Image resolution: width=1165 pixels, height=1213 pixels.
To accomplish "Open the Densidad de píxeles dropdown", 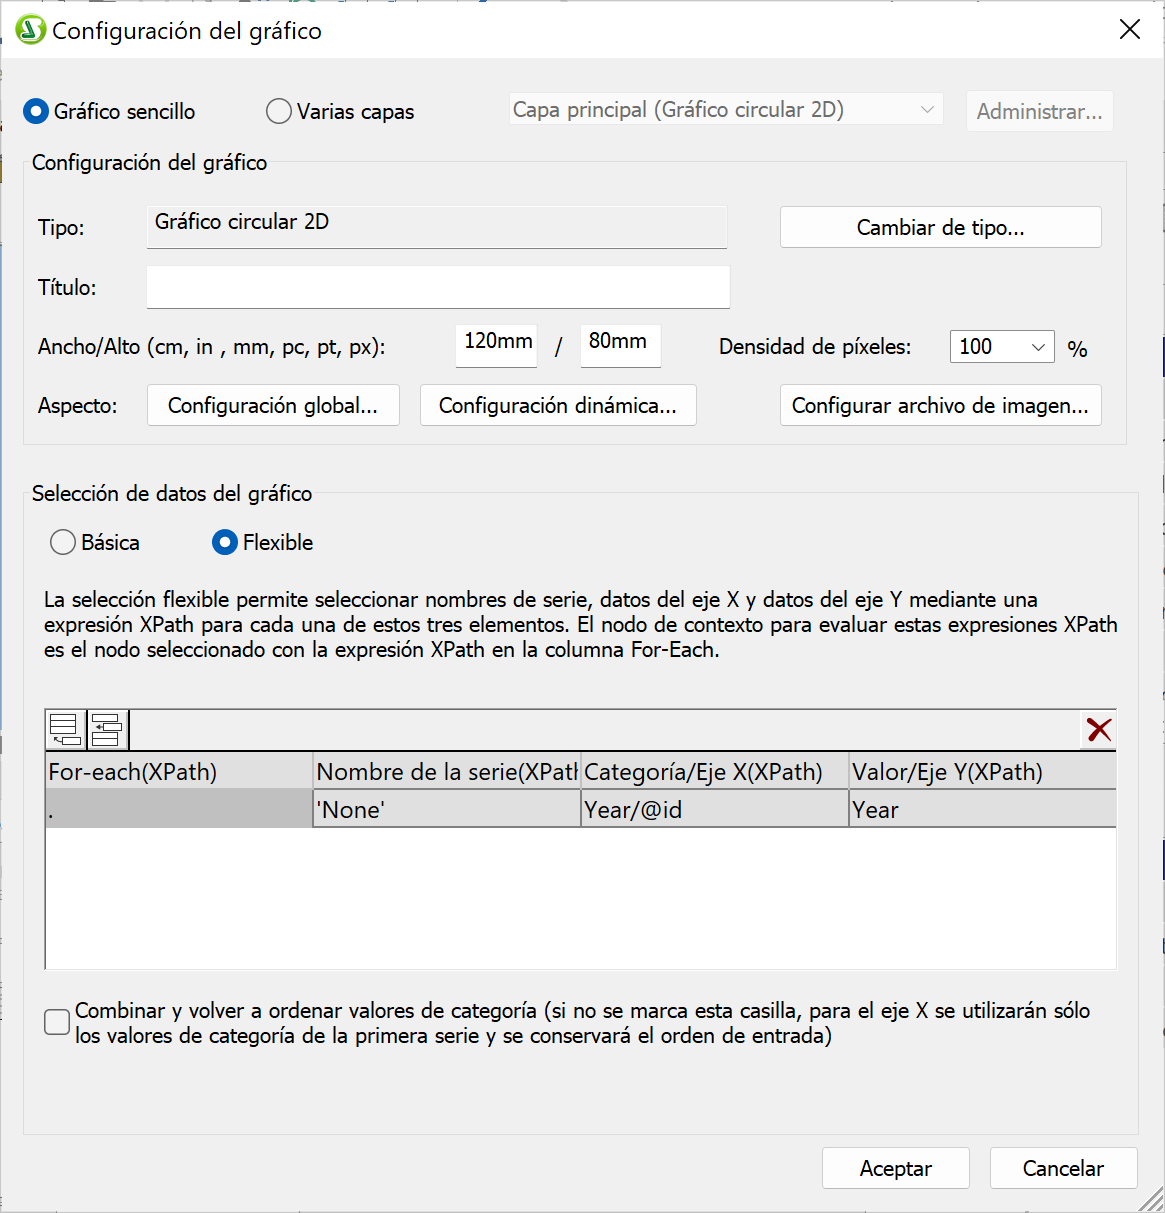I will 1001,347.
